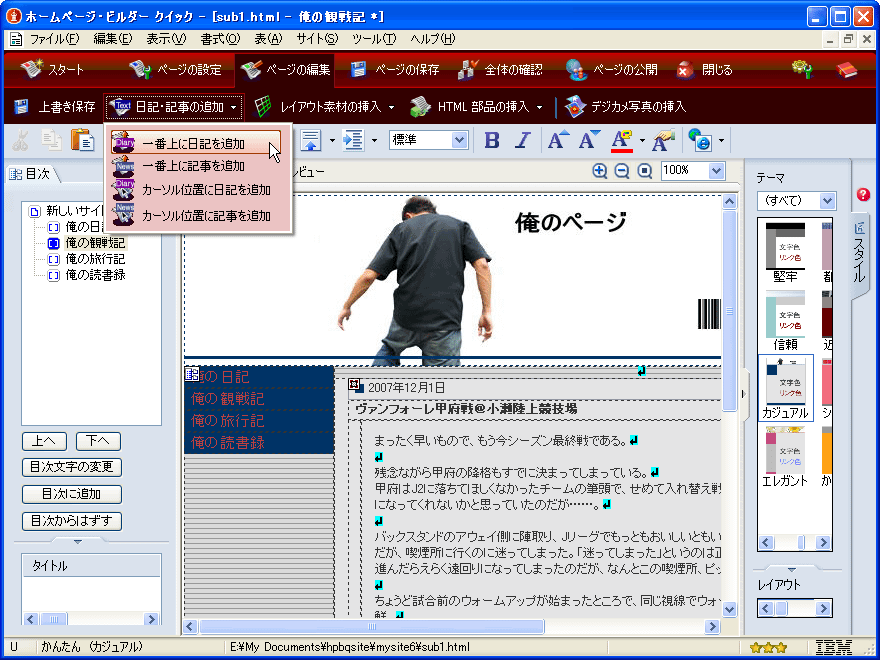The height and width of the screenshot is (660, 880).
Task: Select the 堅牢 theme thumbnail
Action: (x=785, y=253)
